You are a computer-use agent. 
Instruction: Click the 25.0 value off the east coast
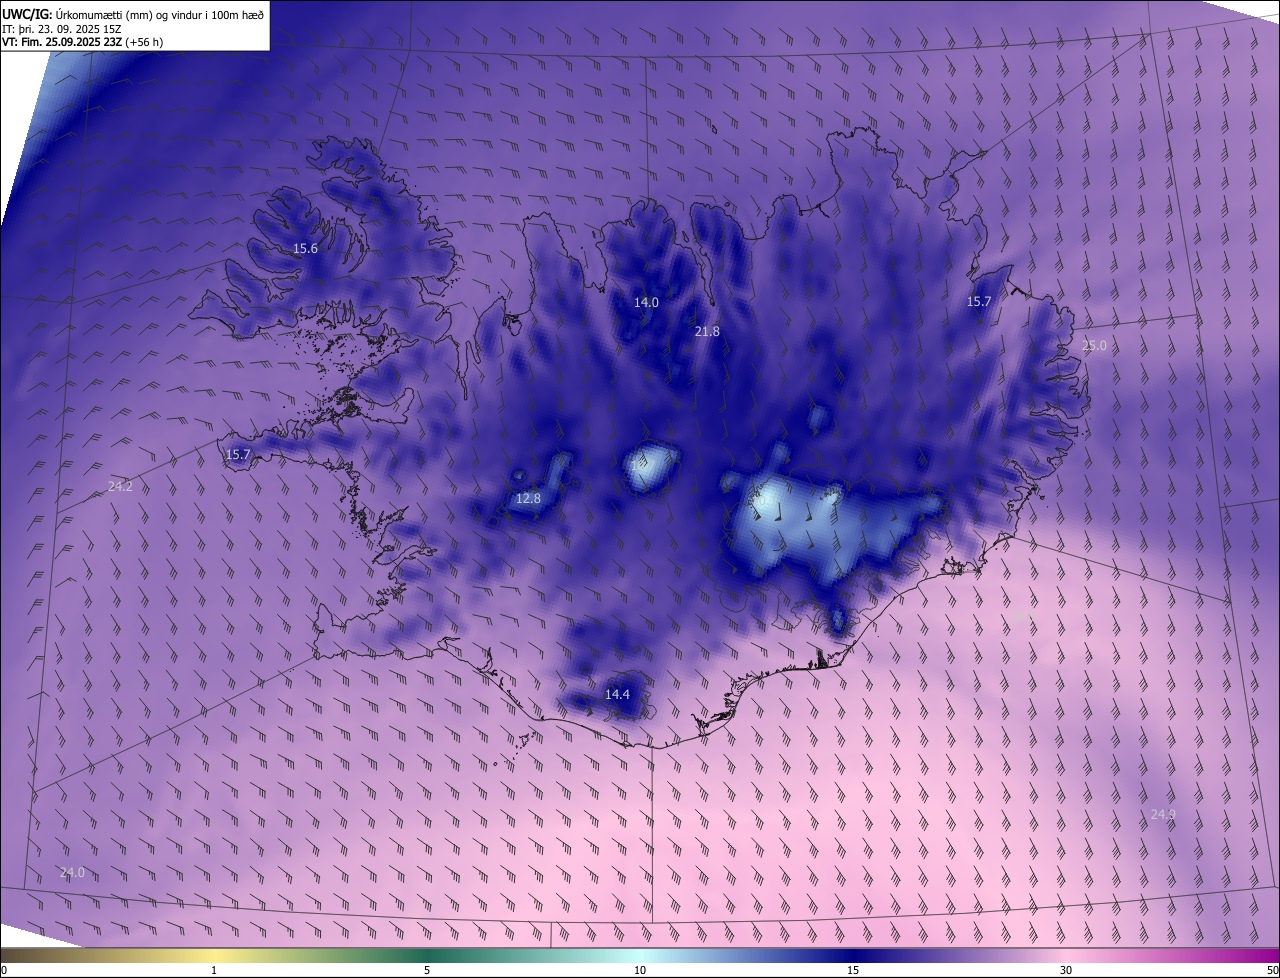(1094, 345)
